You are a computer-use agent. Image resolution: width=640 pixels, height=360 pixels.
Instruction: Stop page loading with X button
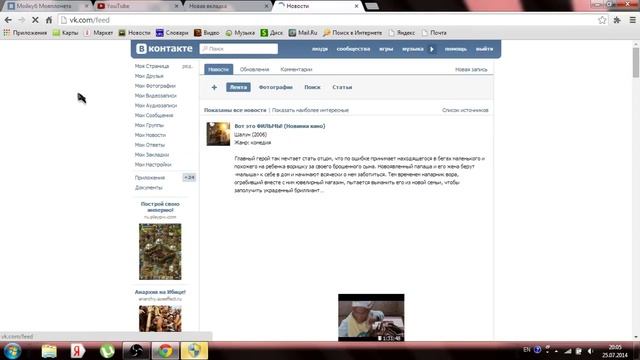pyautogui.click(x=35, y=20)
